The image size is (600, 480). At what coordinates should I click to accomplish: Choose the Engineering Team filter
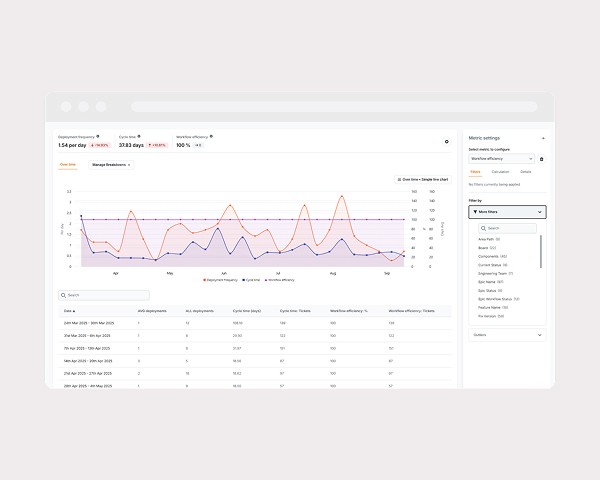[496, 274]
